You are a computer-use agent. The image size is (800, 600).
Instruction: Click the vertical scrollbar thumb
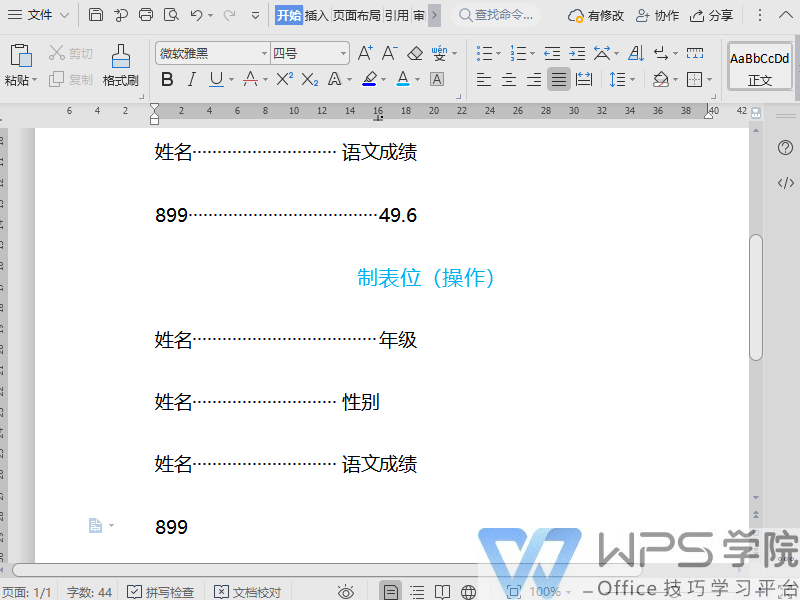[x=756, y=297]
